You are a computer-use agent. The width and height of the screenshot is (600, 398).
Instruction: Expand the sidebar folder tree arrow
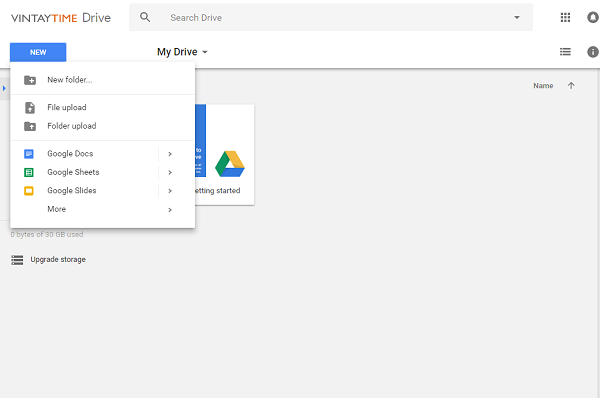[4, 88]
